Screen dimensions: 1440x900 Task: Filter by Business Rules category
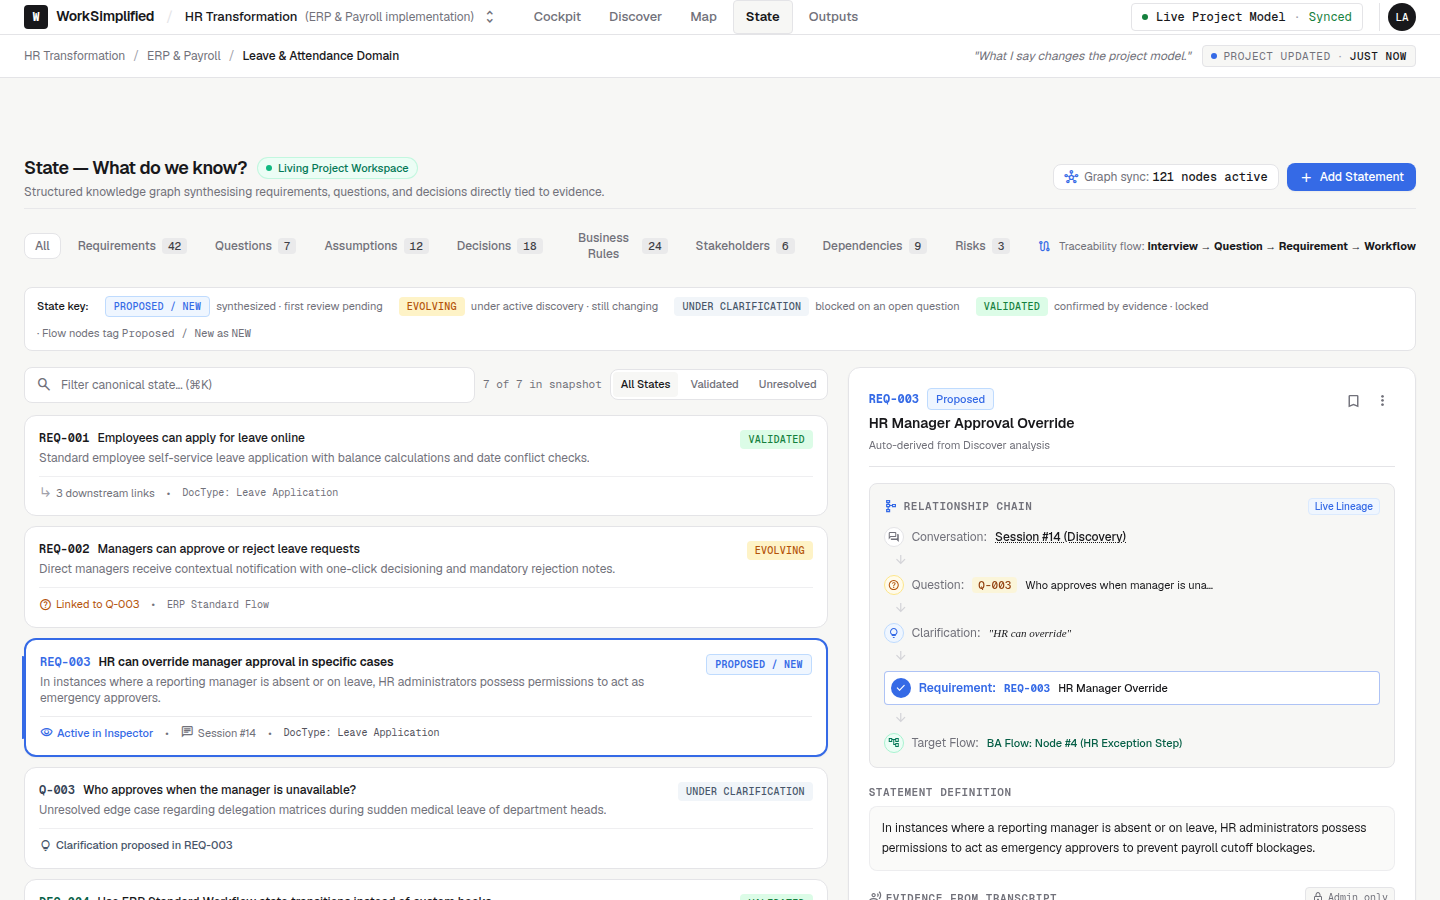617,246
